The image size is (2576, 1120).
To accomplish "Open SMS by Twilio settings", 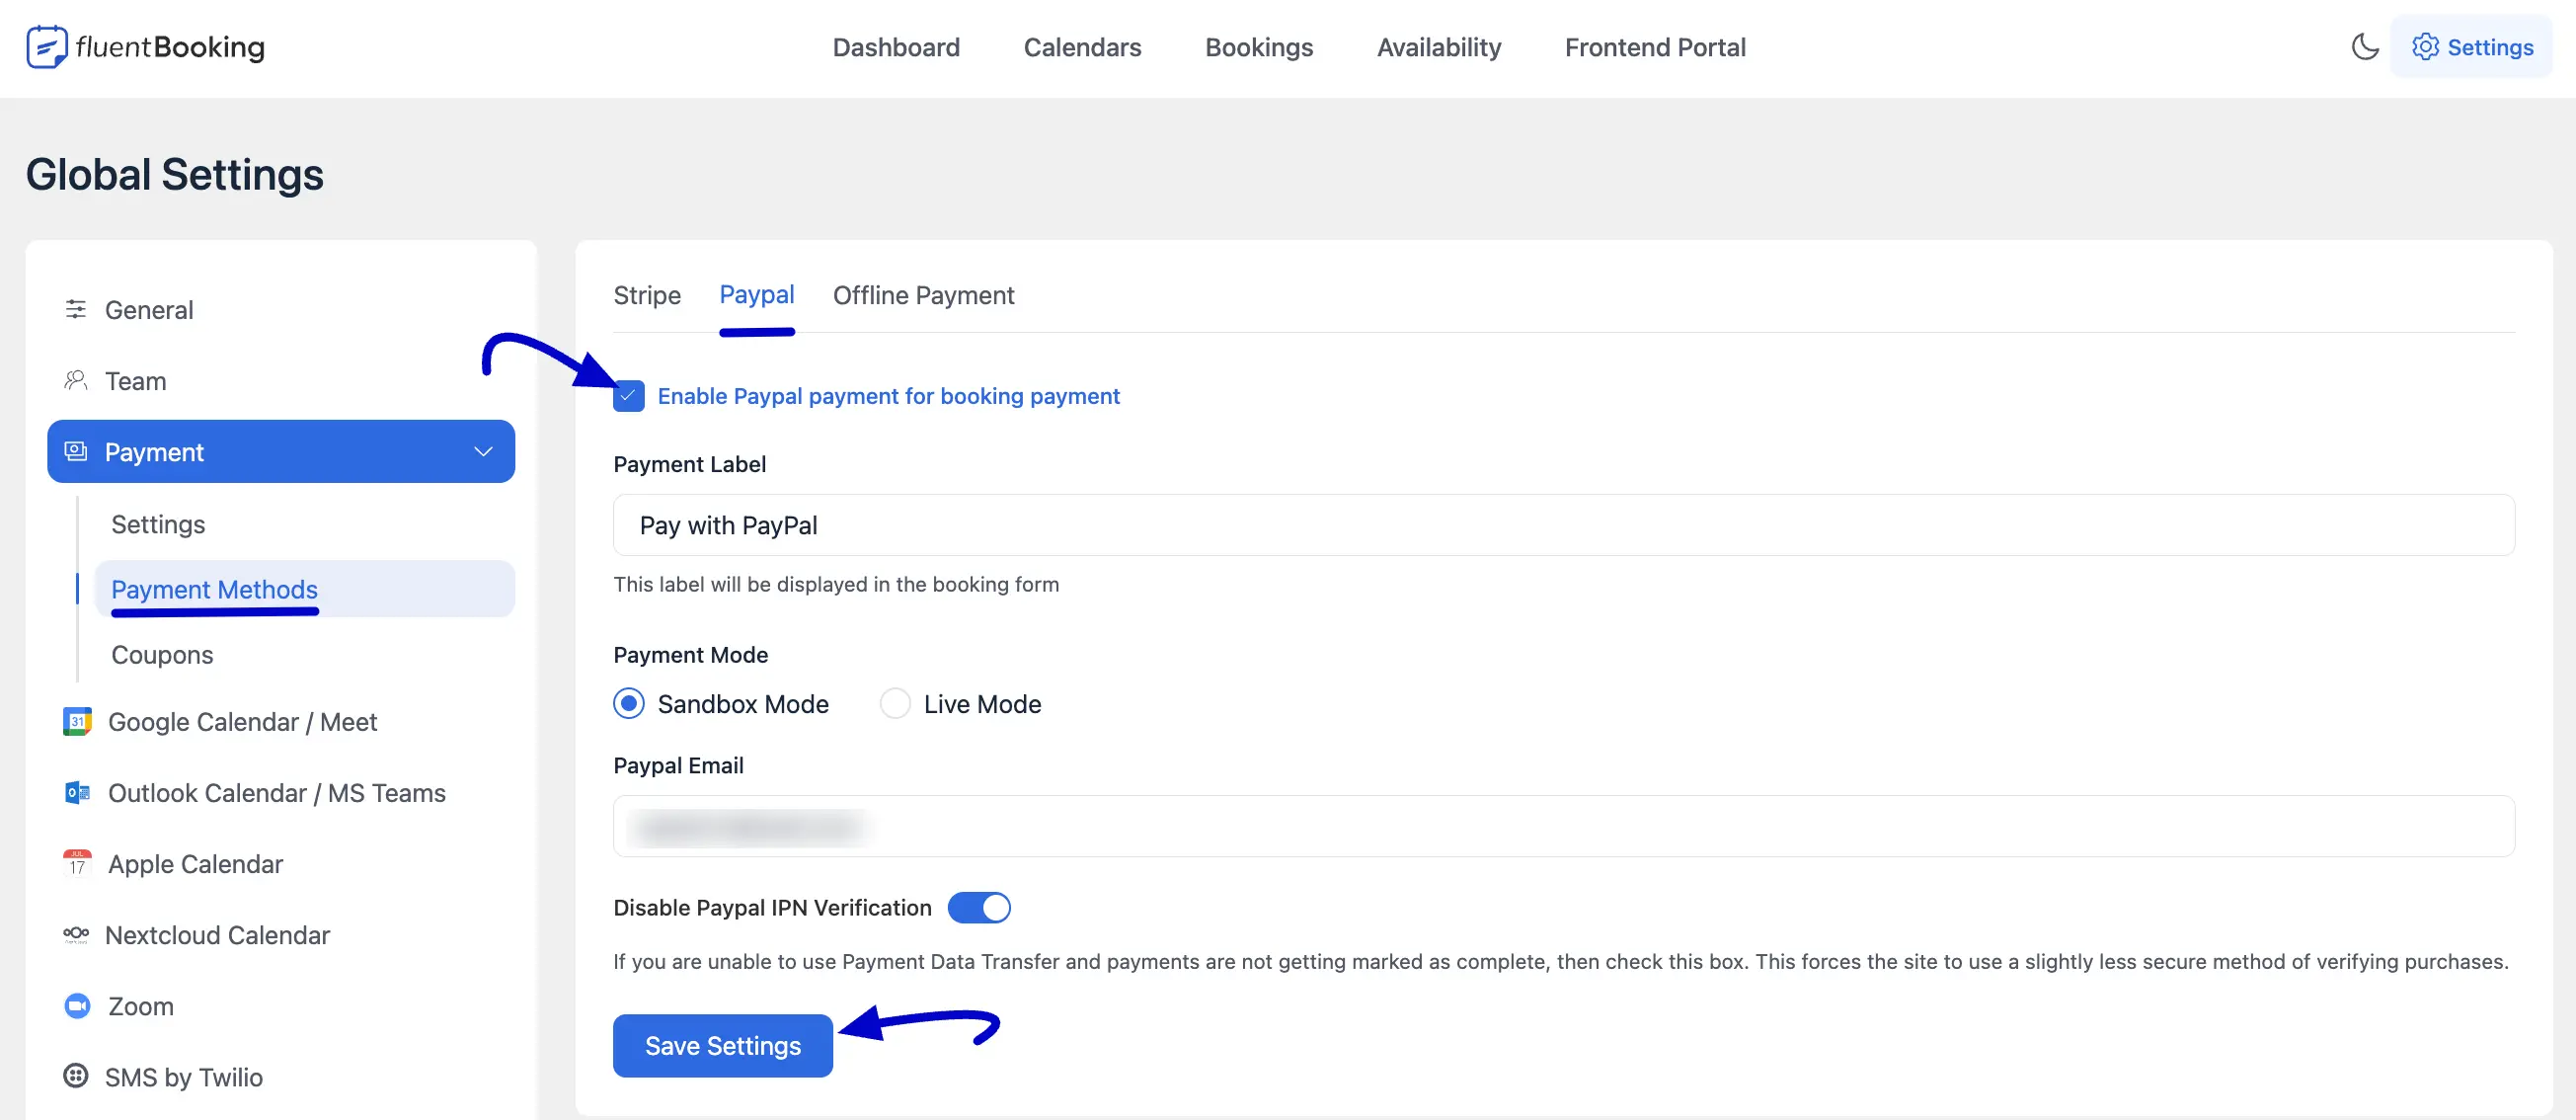I will tap(281, 1076).
